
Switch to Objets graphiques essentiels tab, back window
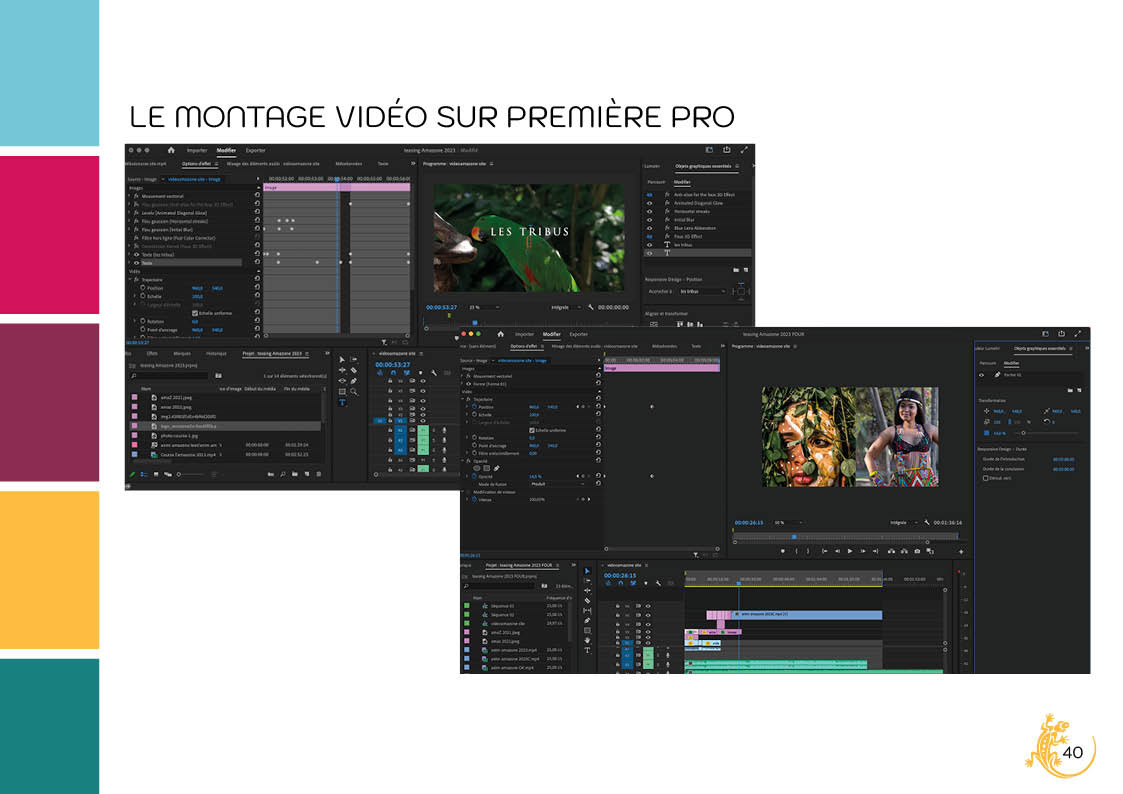[703, 166]
